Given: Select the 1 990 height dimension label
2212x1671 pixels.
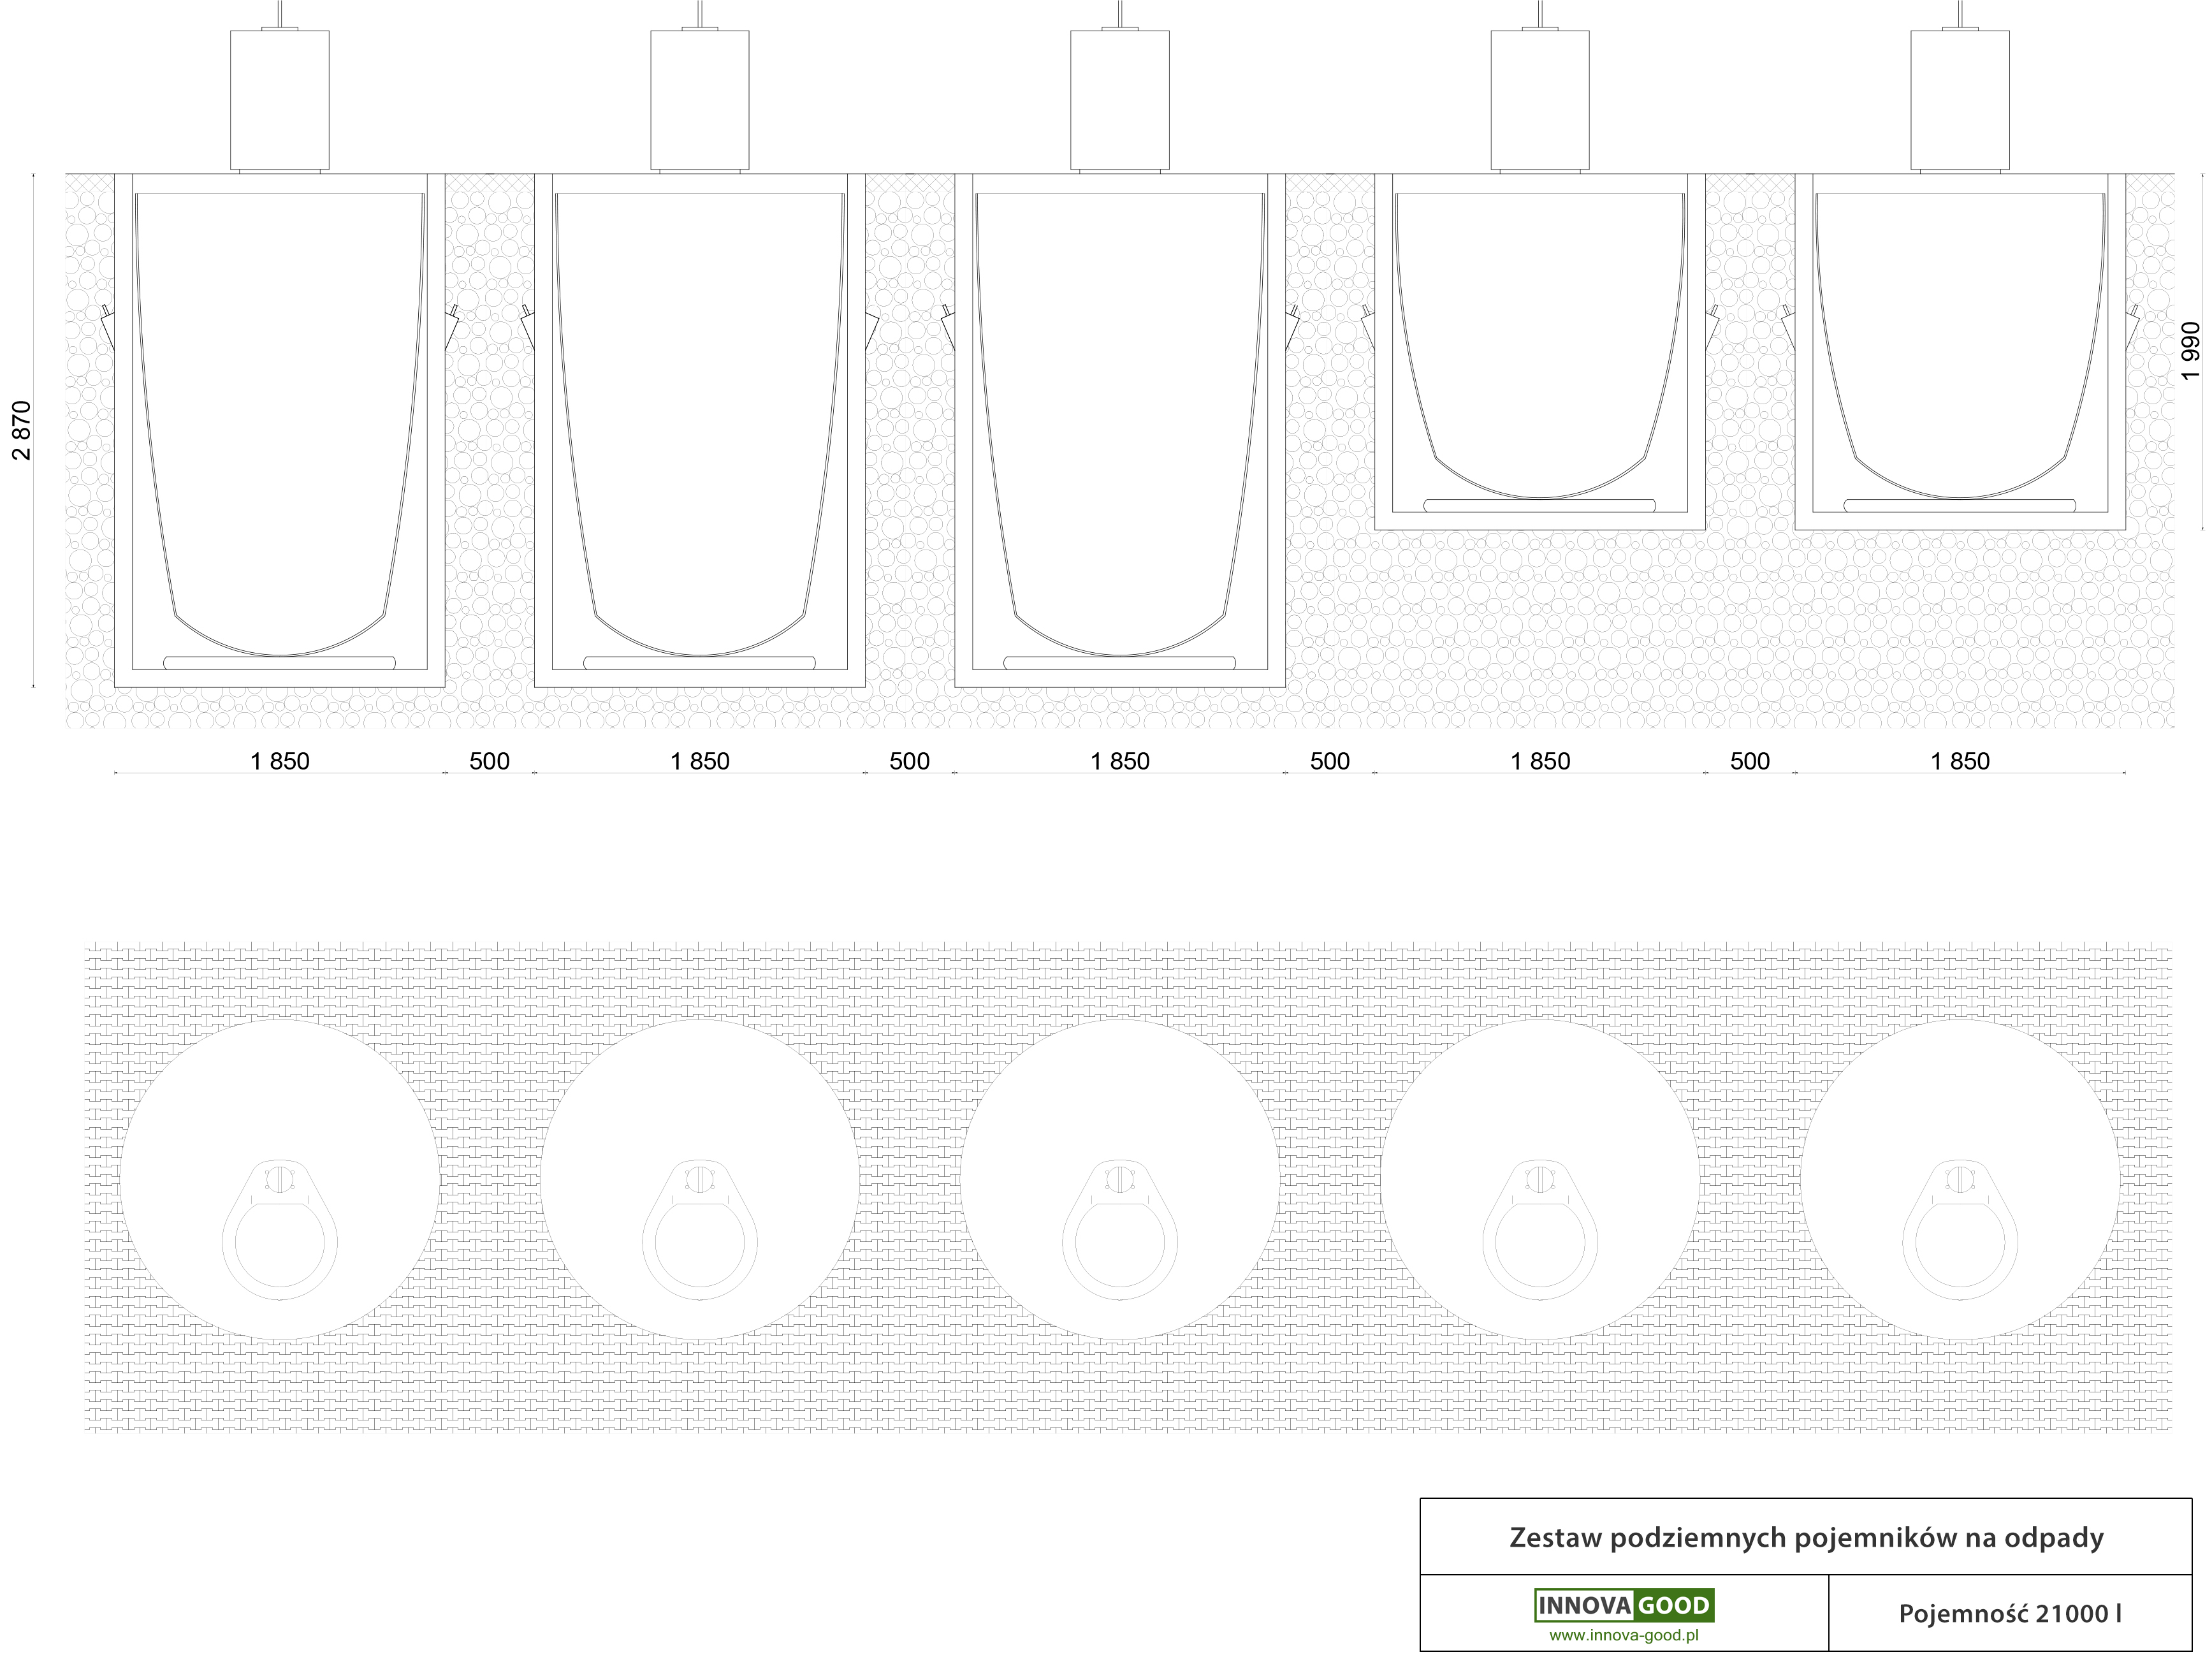Looking at the screenshot, I should [2191, 351].
